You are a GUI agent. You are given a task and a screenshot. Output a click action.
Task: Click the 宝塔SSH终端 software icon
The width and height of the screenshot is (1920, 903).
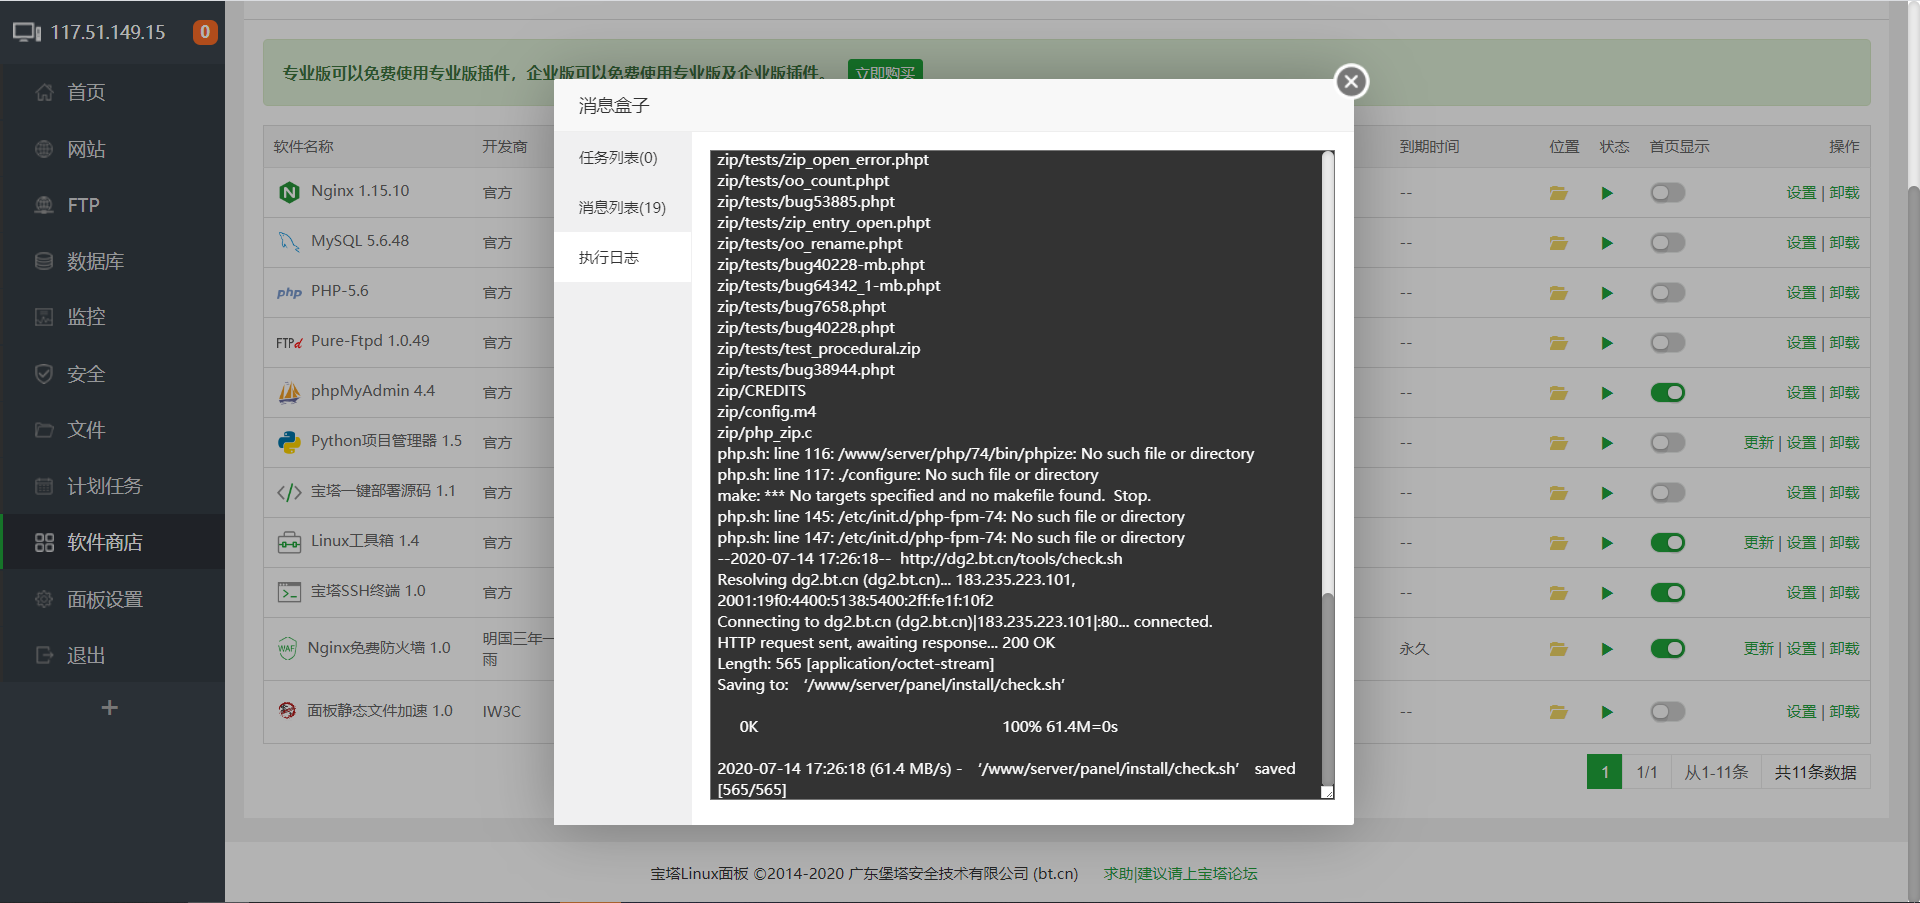pyautogui.click(x=289, y=592)
